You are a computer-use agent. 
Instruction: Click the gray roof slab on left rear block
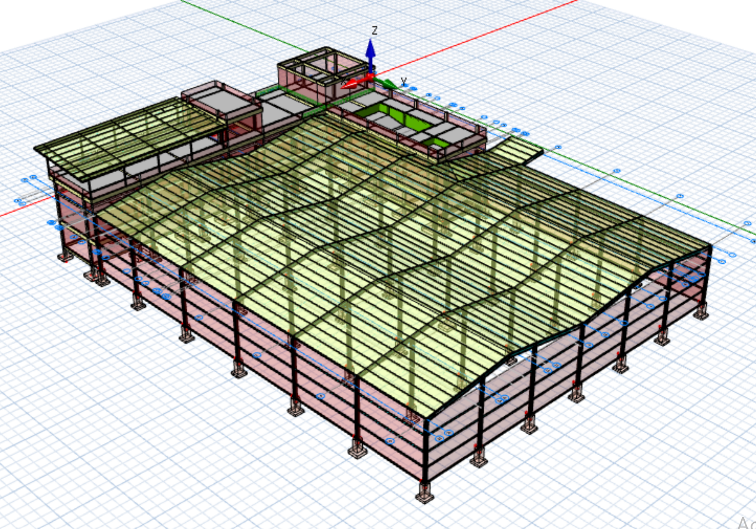216,99
